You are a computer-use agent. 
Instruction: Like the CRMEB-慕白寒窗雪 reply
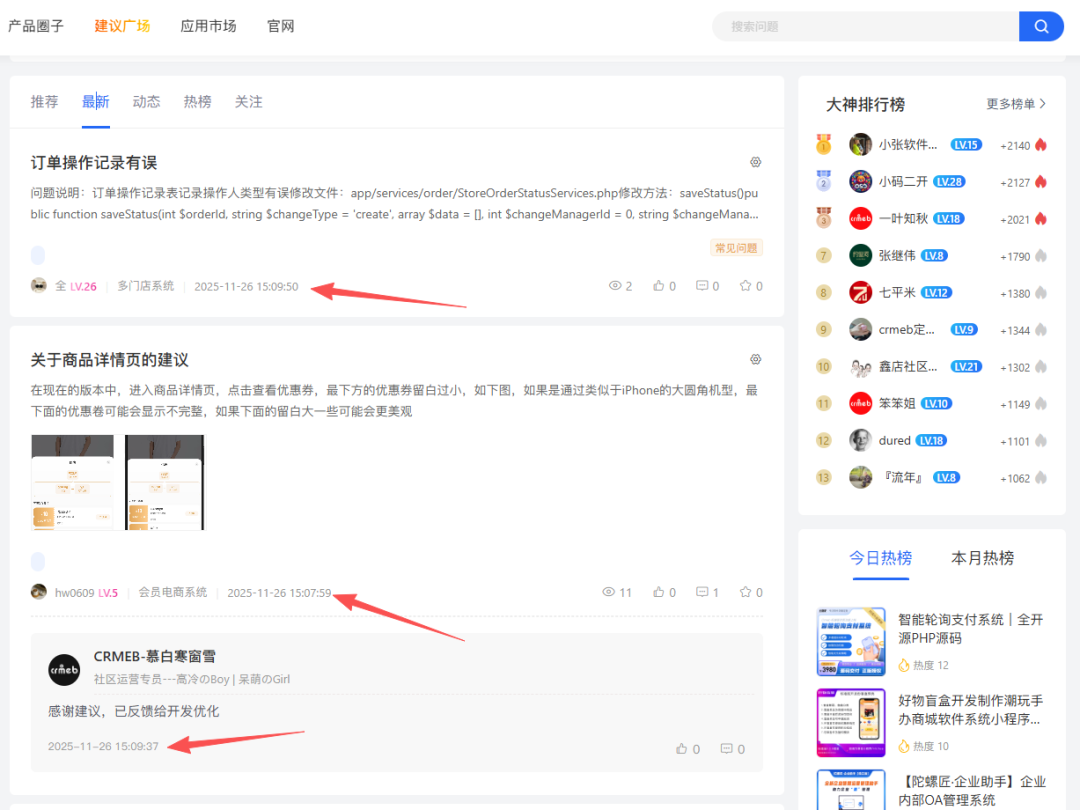point(688,748)
